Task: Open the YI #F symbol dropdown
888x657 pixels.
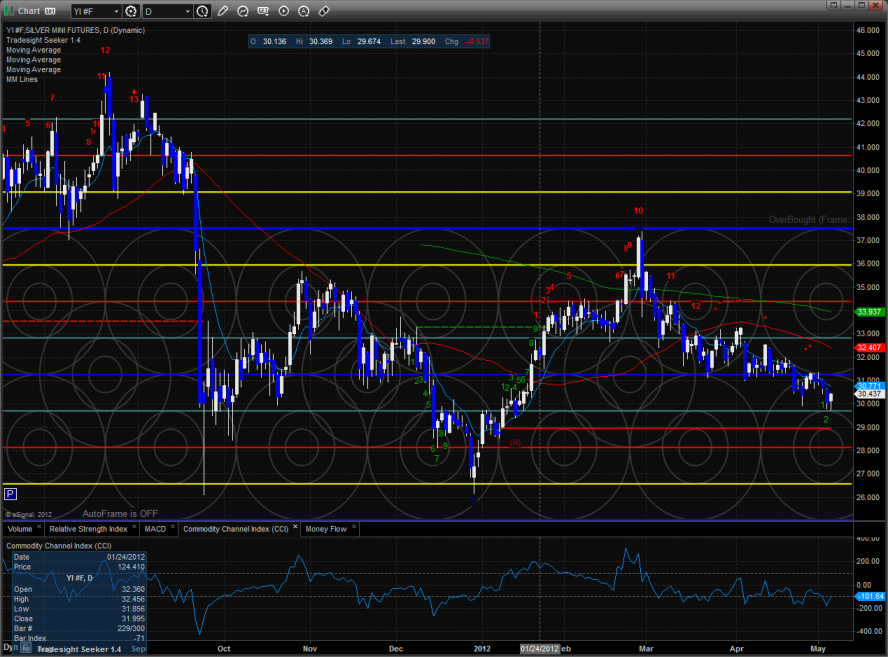Action: [x=116, y=11]
